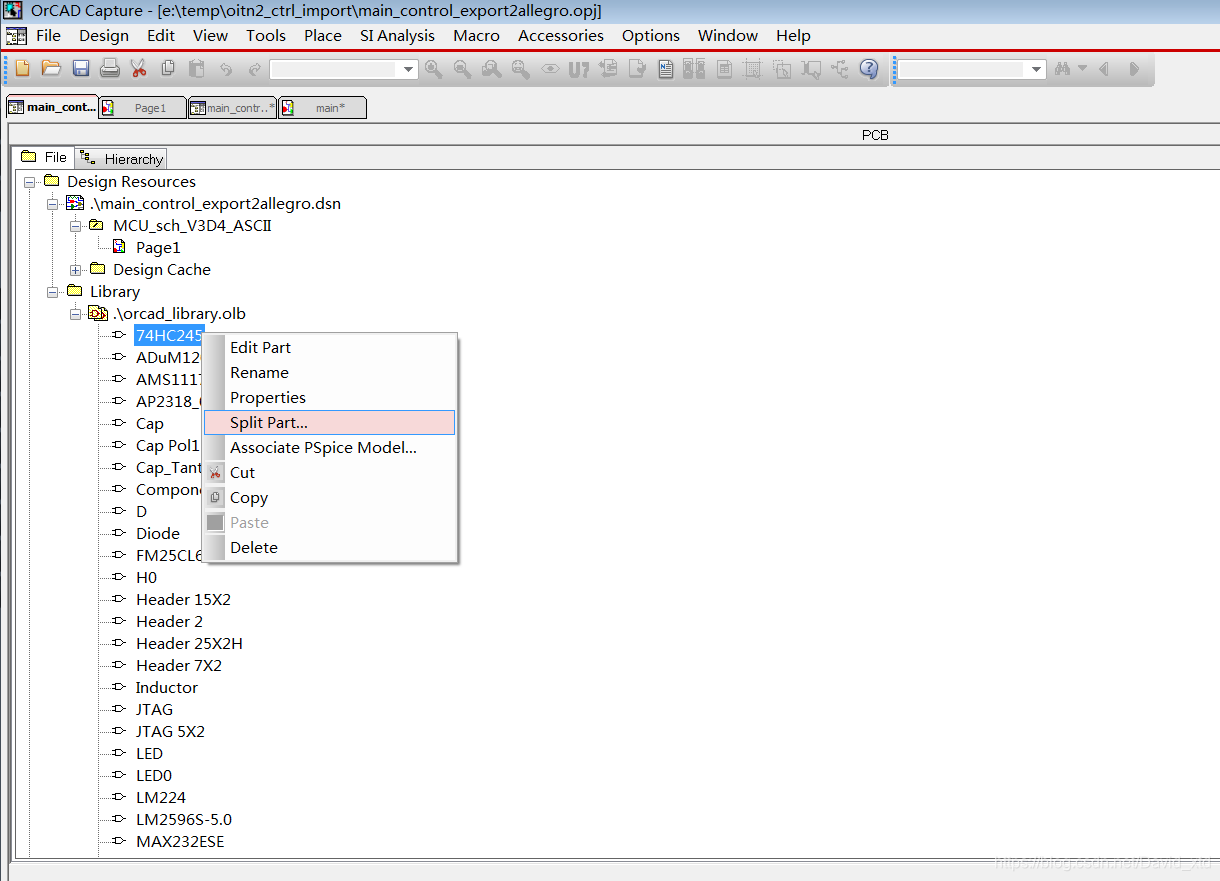Open the Place menu
Viewport: 1220px width, 881px height.
pos(323,35)
